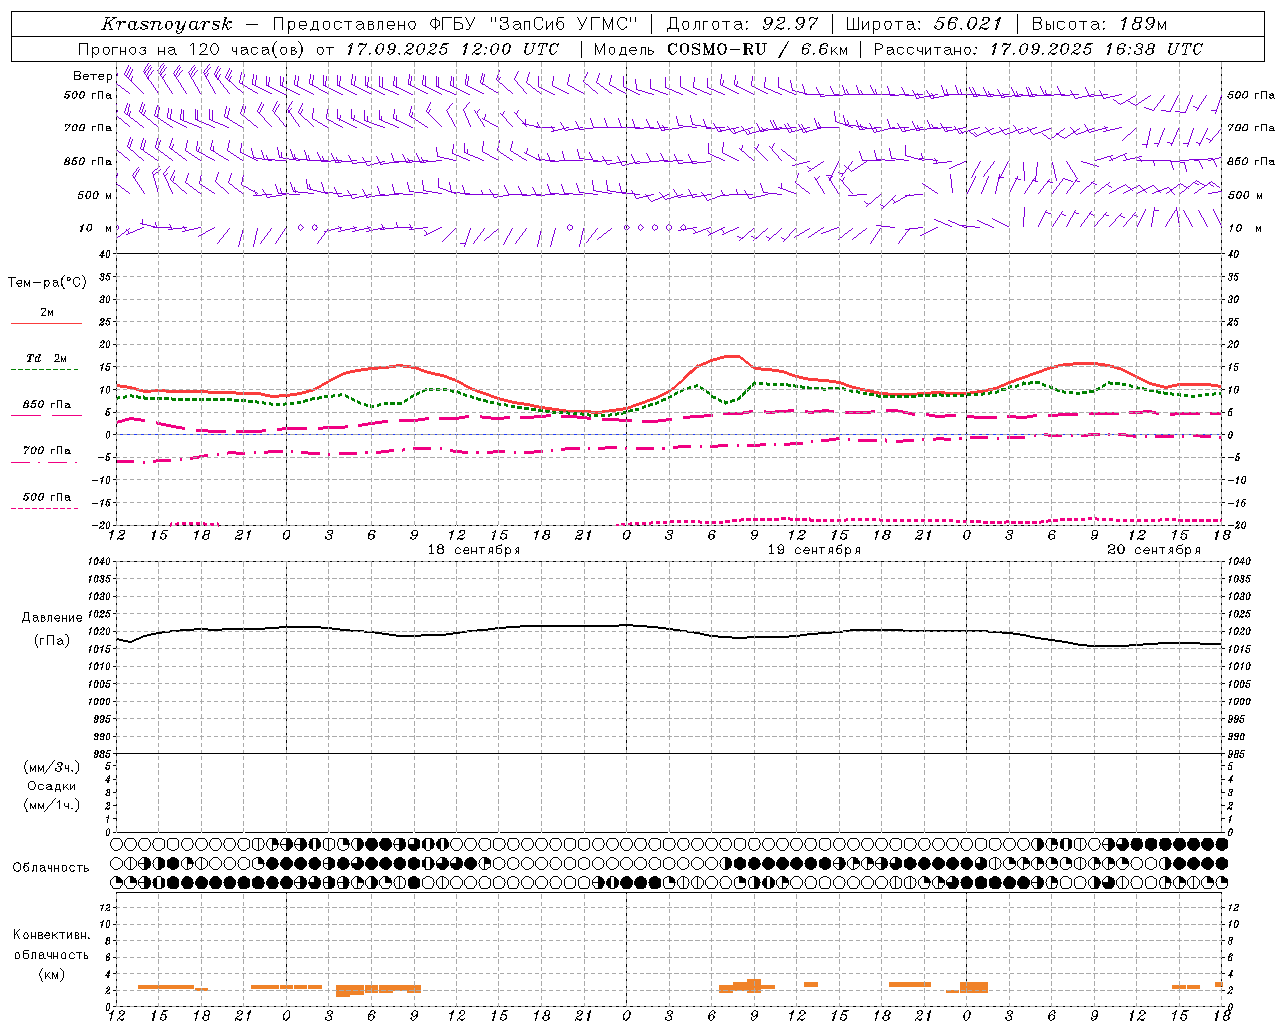Click the 'Модель COSMO-RU / 6.6км' label
Screen dimensions: 1280x1024
720,49
